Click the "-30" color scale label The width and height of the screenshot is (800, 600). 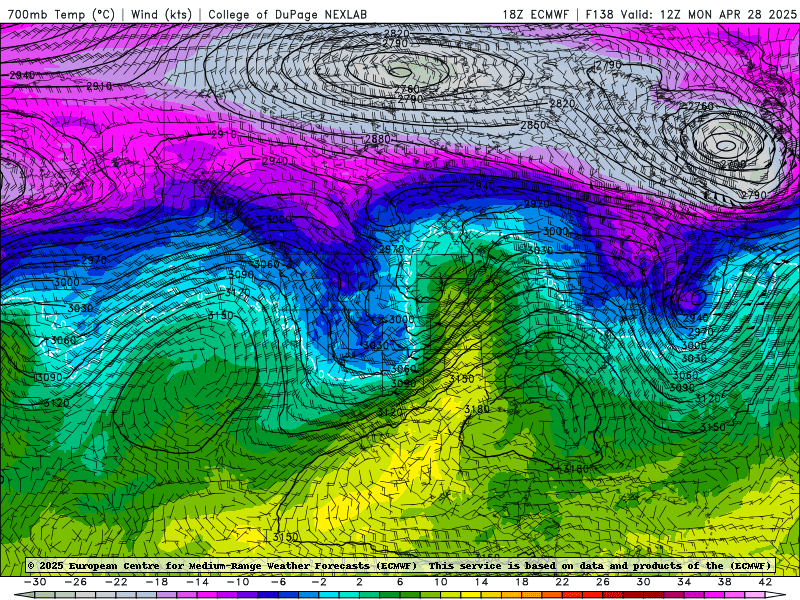pos(35,582)
